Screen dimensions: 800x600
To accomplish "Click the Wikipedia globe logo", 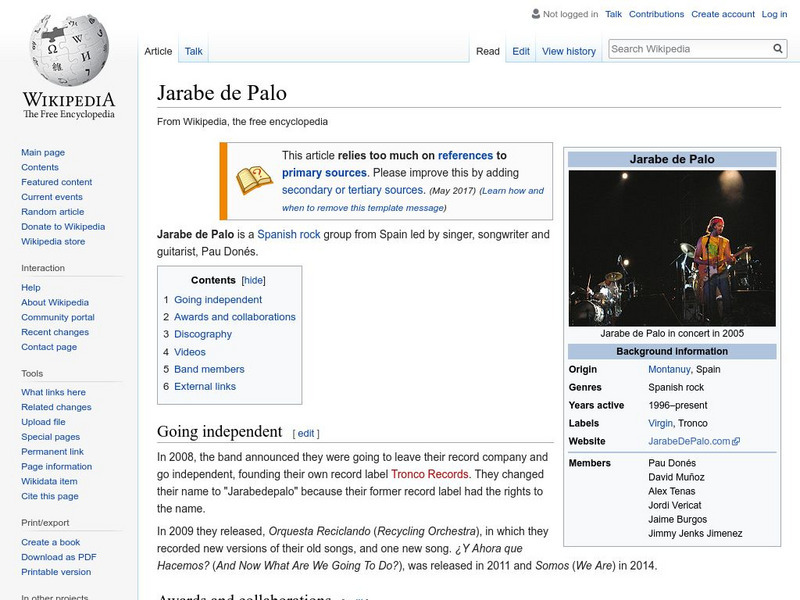I will tap(68, 50).
